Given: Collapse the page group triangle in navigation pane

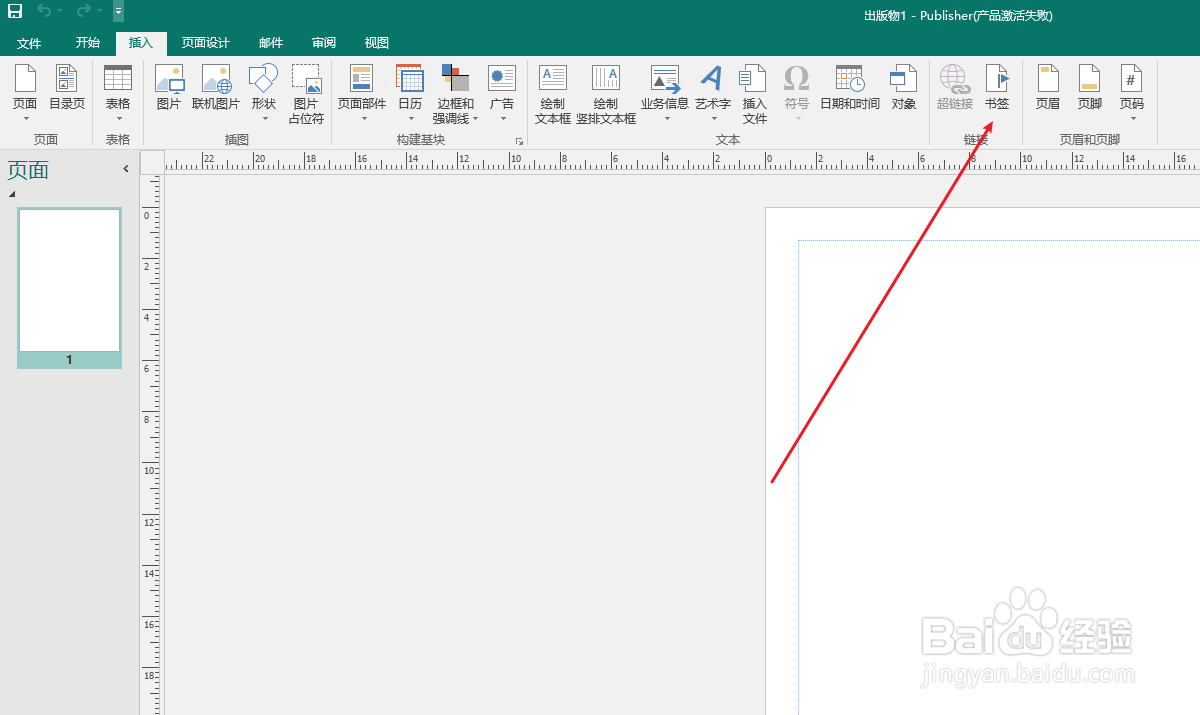Looking at the screenshot, I should (x=12, y=194).
